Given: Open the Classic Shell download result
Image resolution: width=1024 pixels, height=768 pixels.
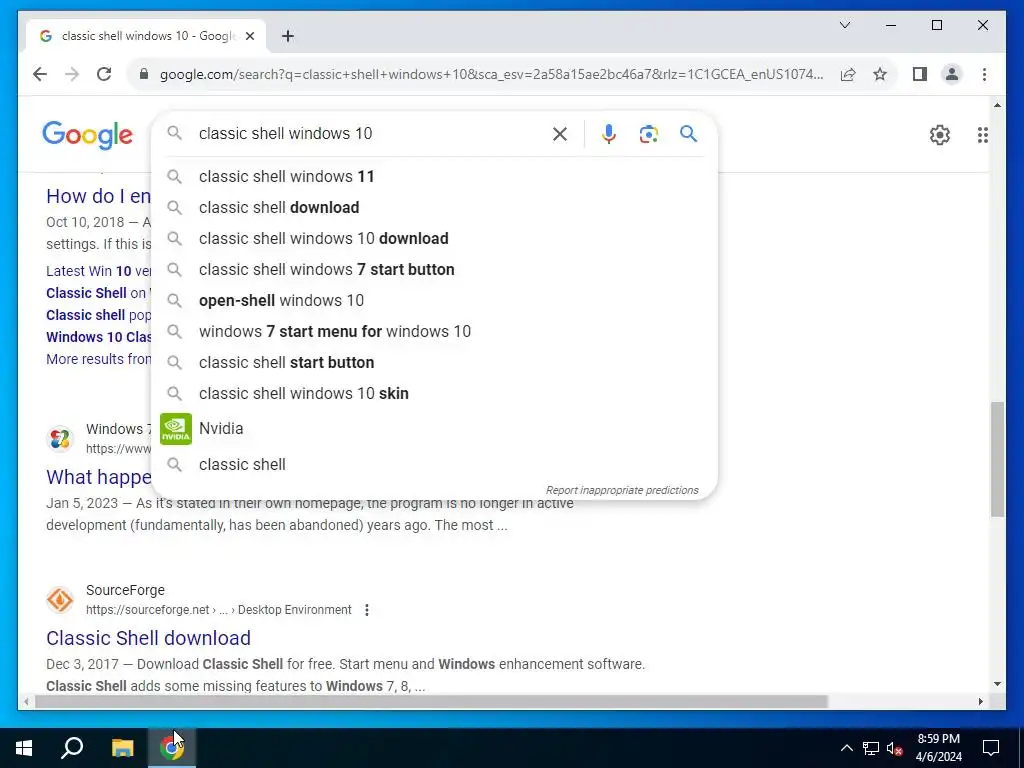Looking at the screenshot, I should (148, 638).
